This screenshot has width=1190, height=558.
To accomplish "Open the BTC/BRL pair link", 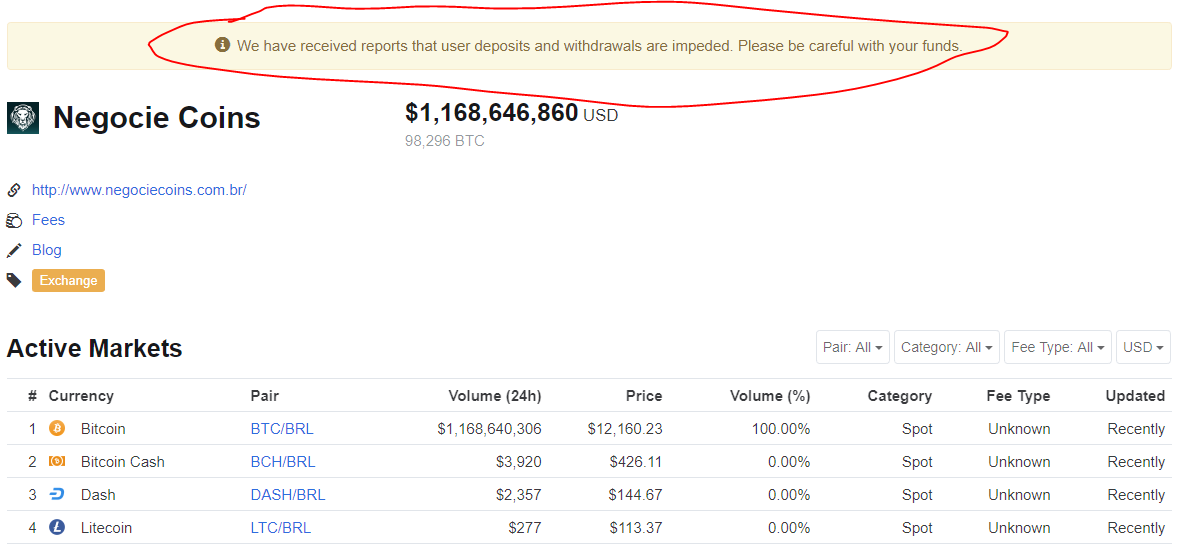I will 282,429.
